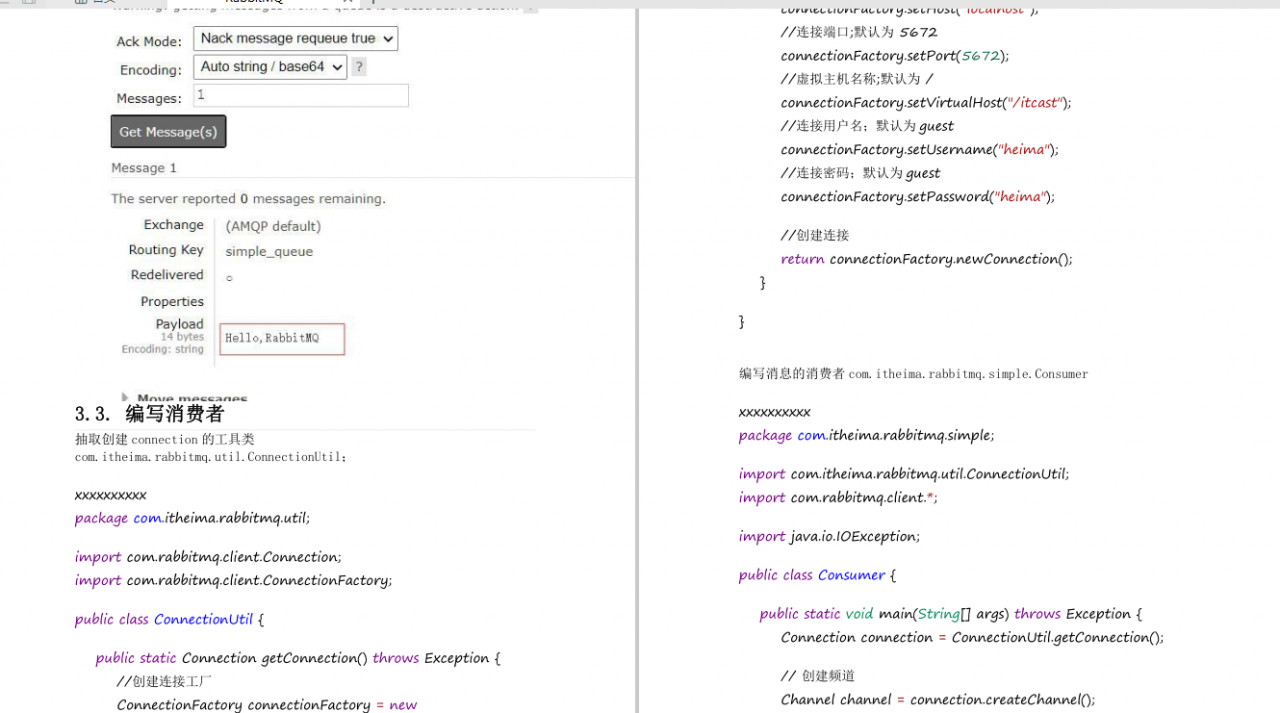Click the question-mark help icon beside Encoding
Viewport: 1280px width, 713px height.
tap(359, 68)
